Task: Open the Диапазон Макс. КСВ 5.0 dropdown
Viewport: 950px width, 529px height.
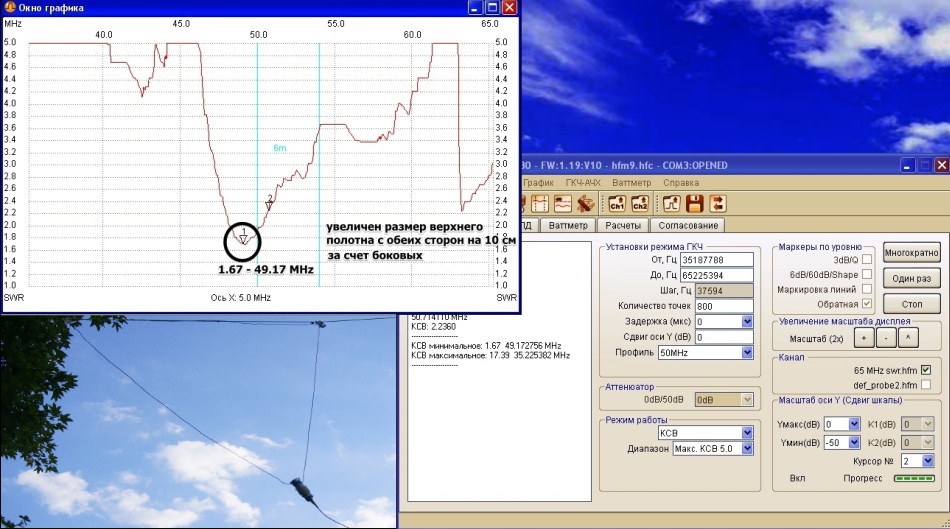Action: coord(747,449)
